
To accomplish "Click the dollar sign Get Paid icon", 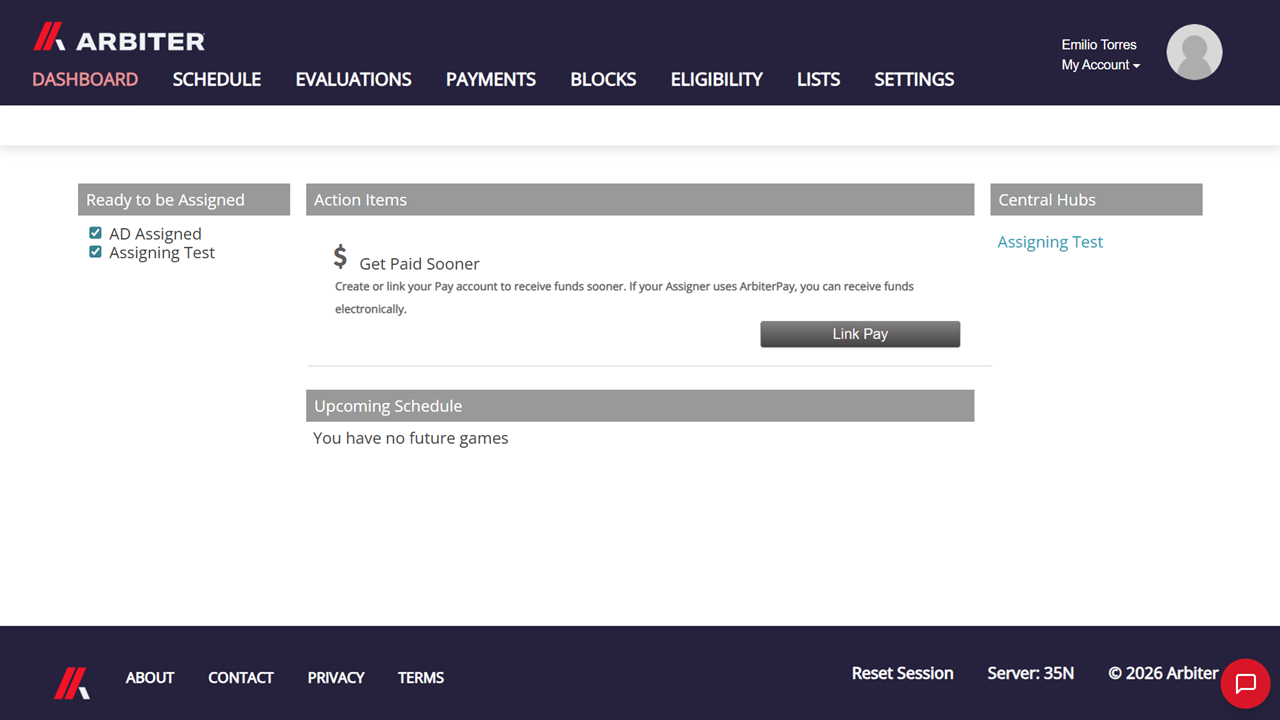I will tap(340, 257).
